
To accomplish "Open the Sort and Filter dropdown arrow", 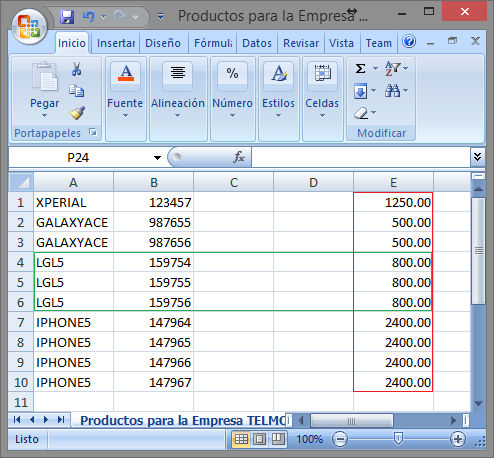I will 406,69.
